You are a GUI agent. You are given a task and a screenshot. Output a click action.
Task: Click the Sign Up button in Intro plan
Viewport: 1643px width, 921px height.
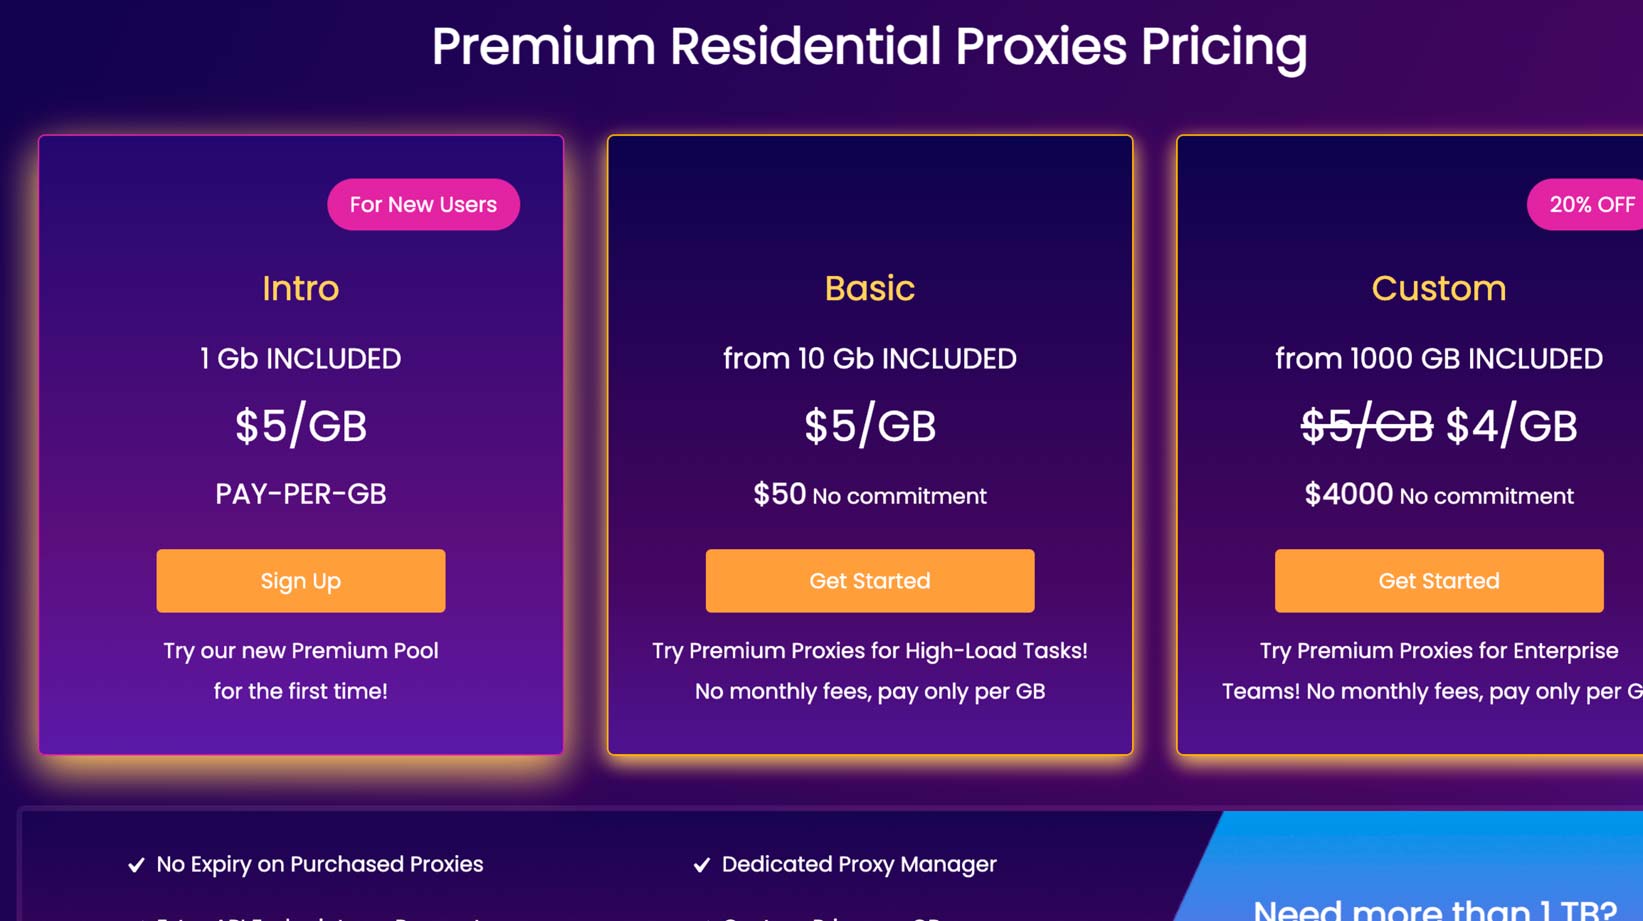click(300, 581)
